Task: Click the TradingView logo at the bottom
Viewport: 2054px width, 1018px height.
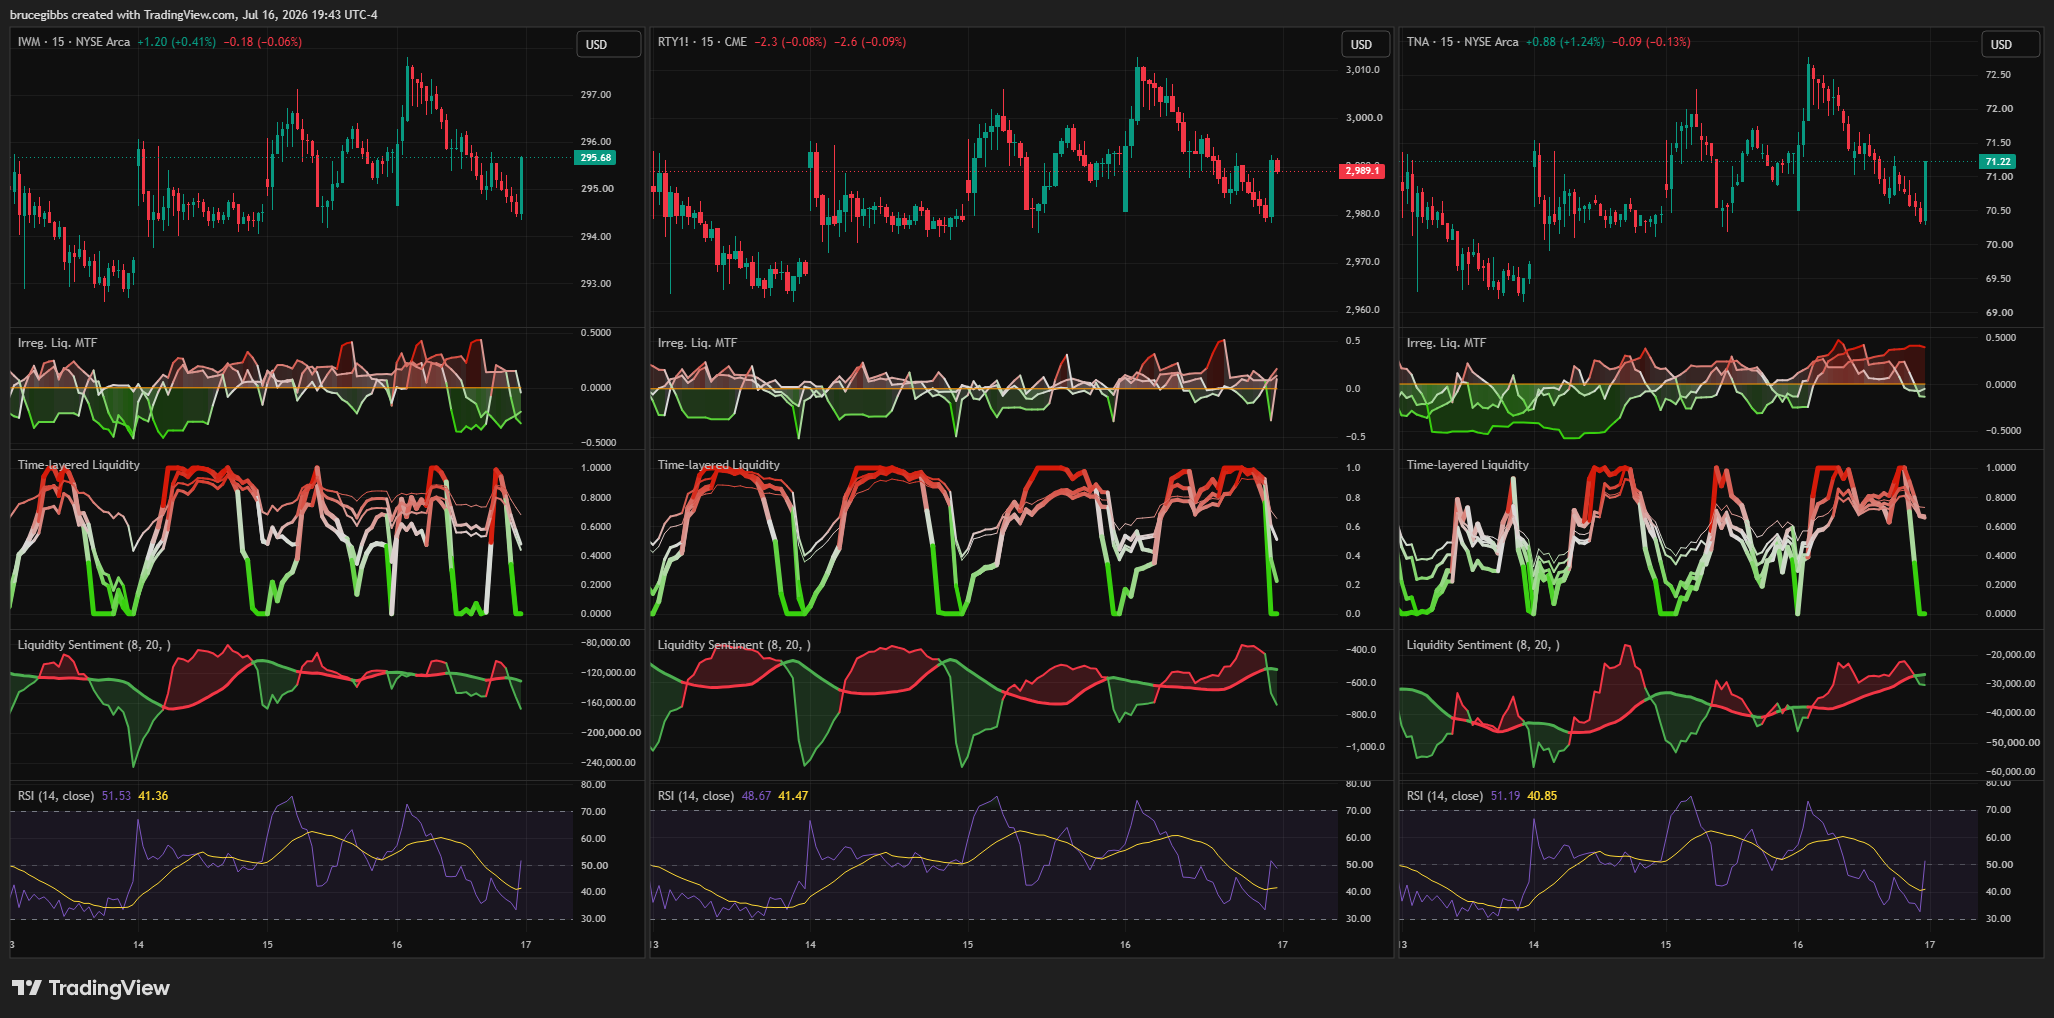Action: [x=91, y=988]
